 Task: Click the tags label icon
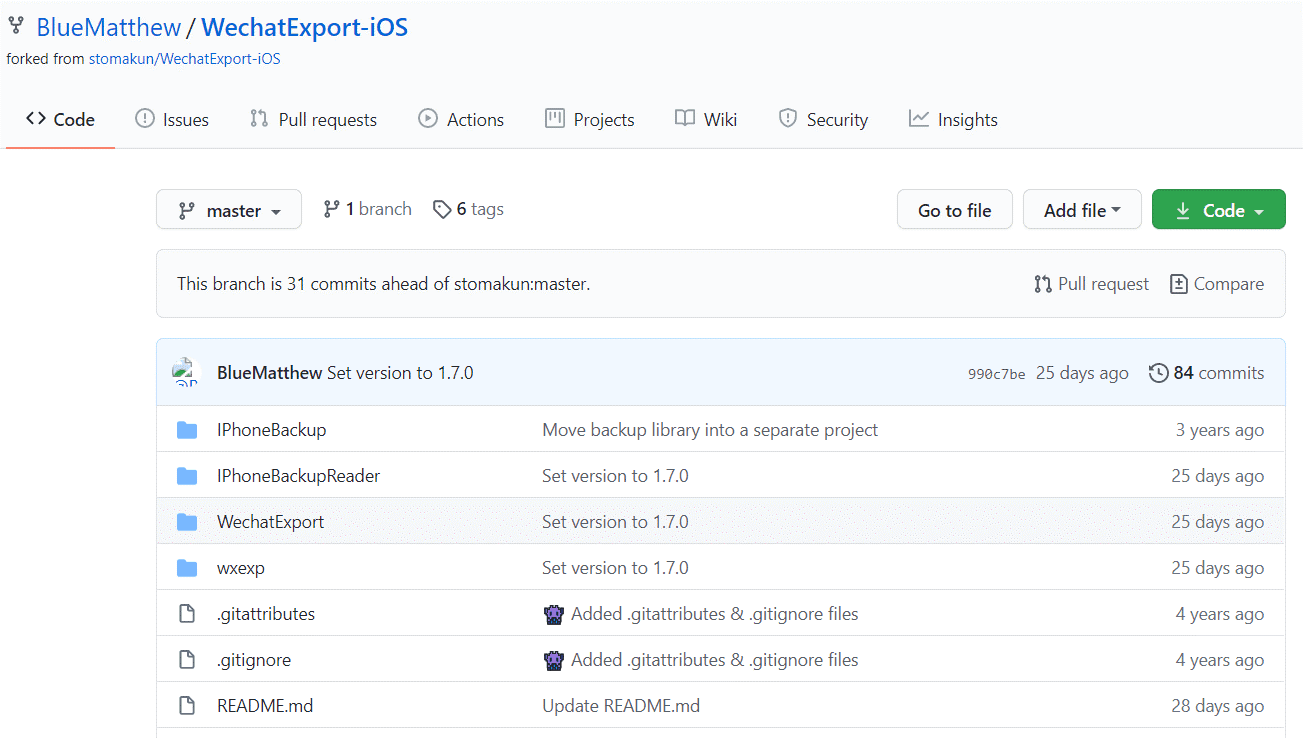click(442, 209)
